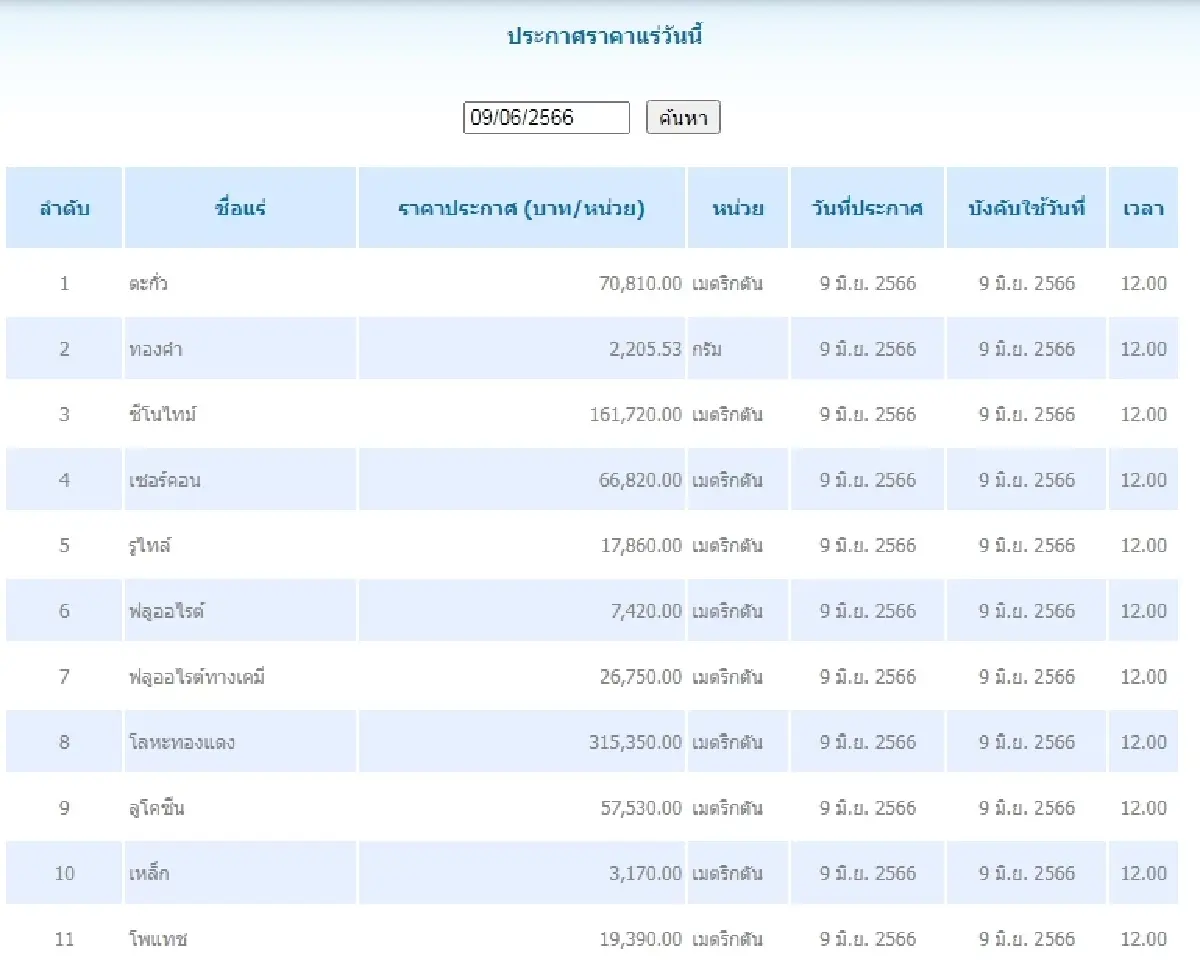Click the unit กรัม in the ทองคำ row
Viewport: 1200px width, 980px height.
pyautogui.click(x=706, y=349)
